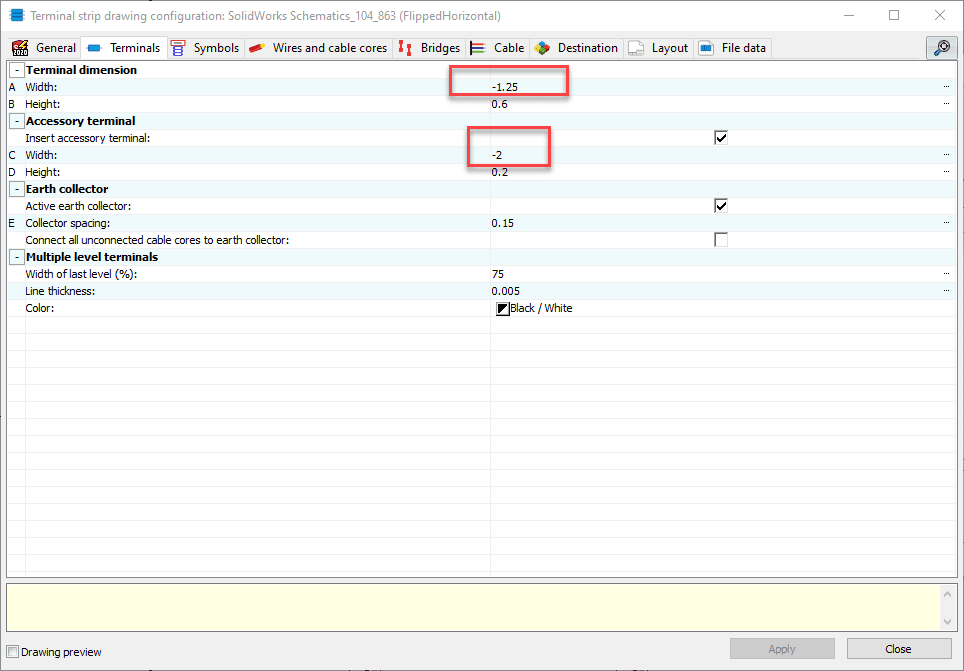Open Wires and cable cores tab
The width and height of the screenshot is (964, 671).
pyautogui.click(x=318, y=48)
